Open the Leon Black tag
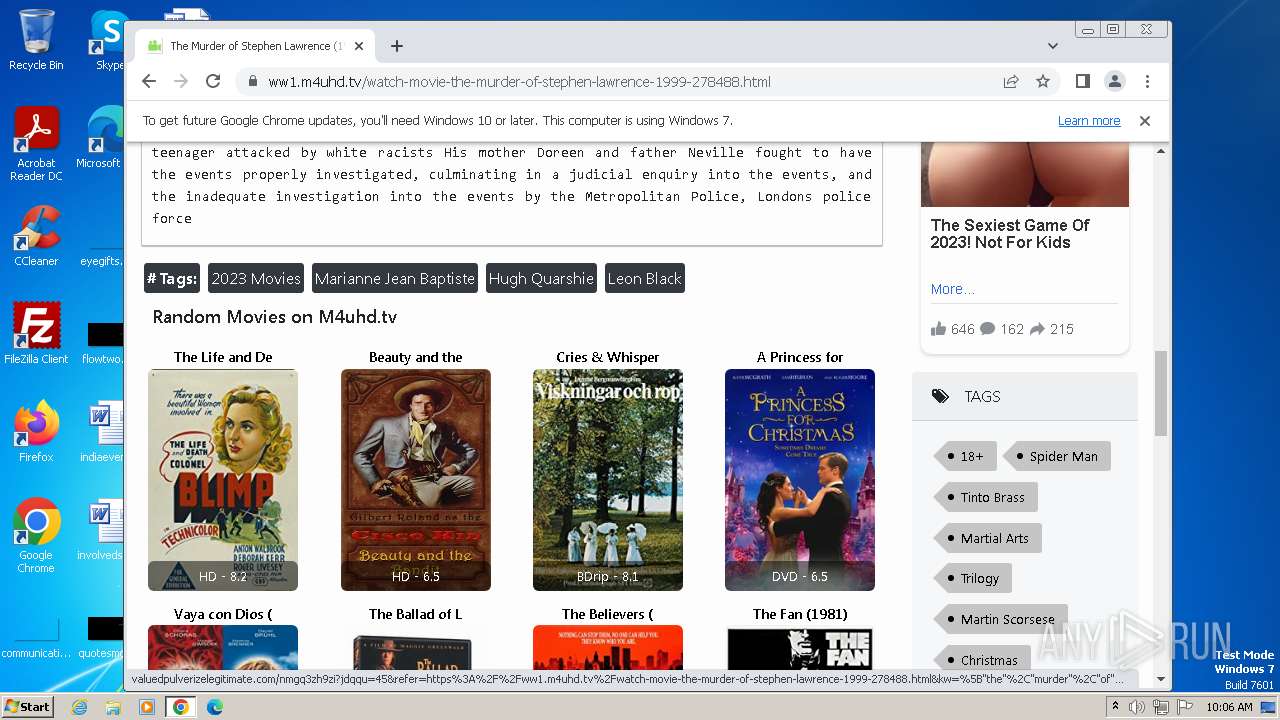 click(644, 279)
